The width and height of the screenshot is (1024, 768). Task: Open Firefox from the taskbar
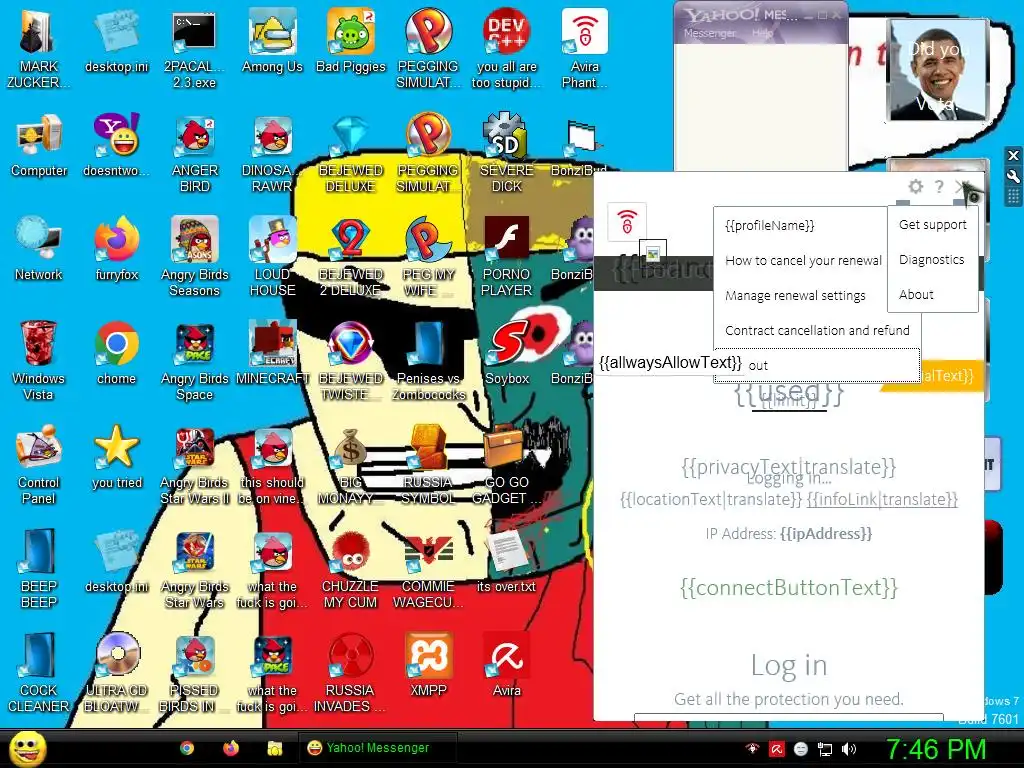(231, 748)
